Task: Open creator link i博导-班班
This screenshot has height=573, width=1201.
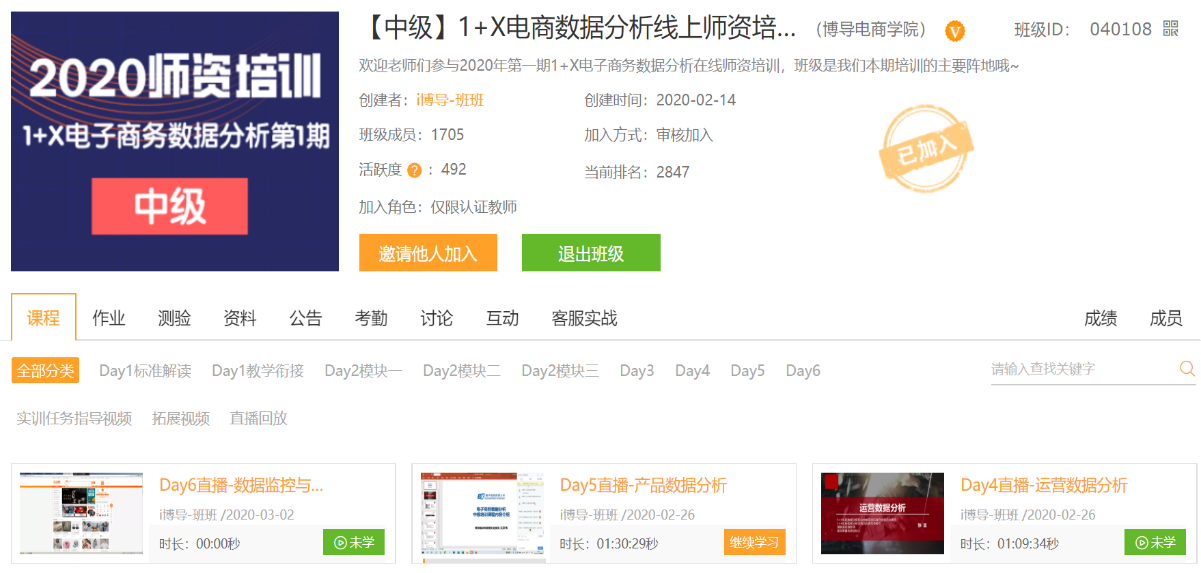Action: click(x=450, y=100)
